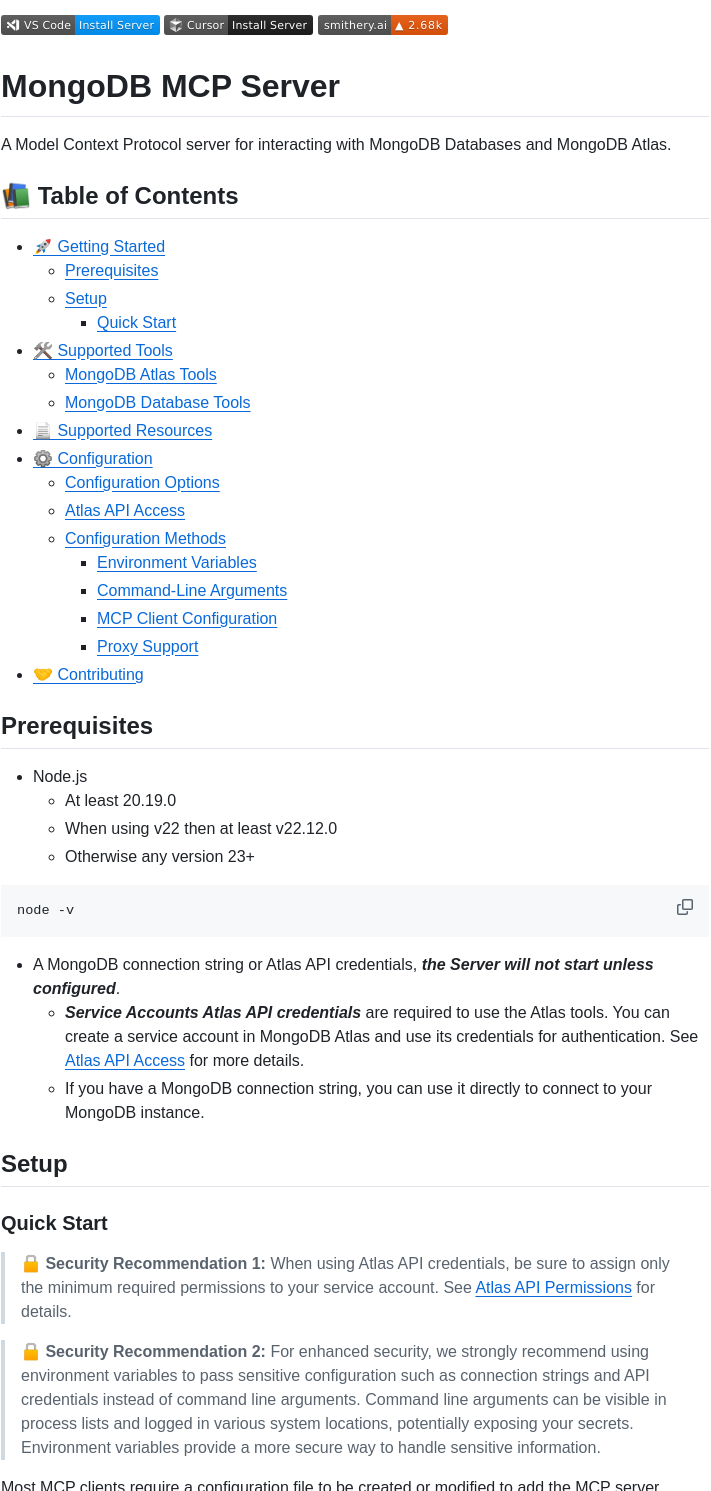Viewport: 711px width, 1491px height.
Task: Click Prerequisites in the table of contents
Action: [111, 270]
